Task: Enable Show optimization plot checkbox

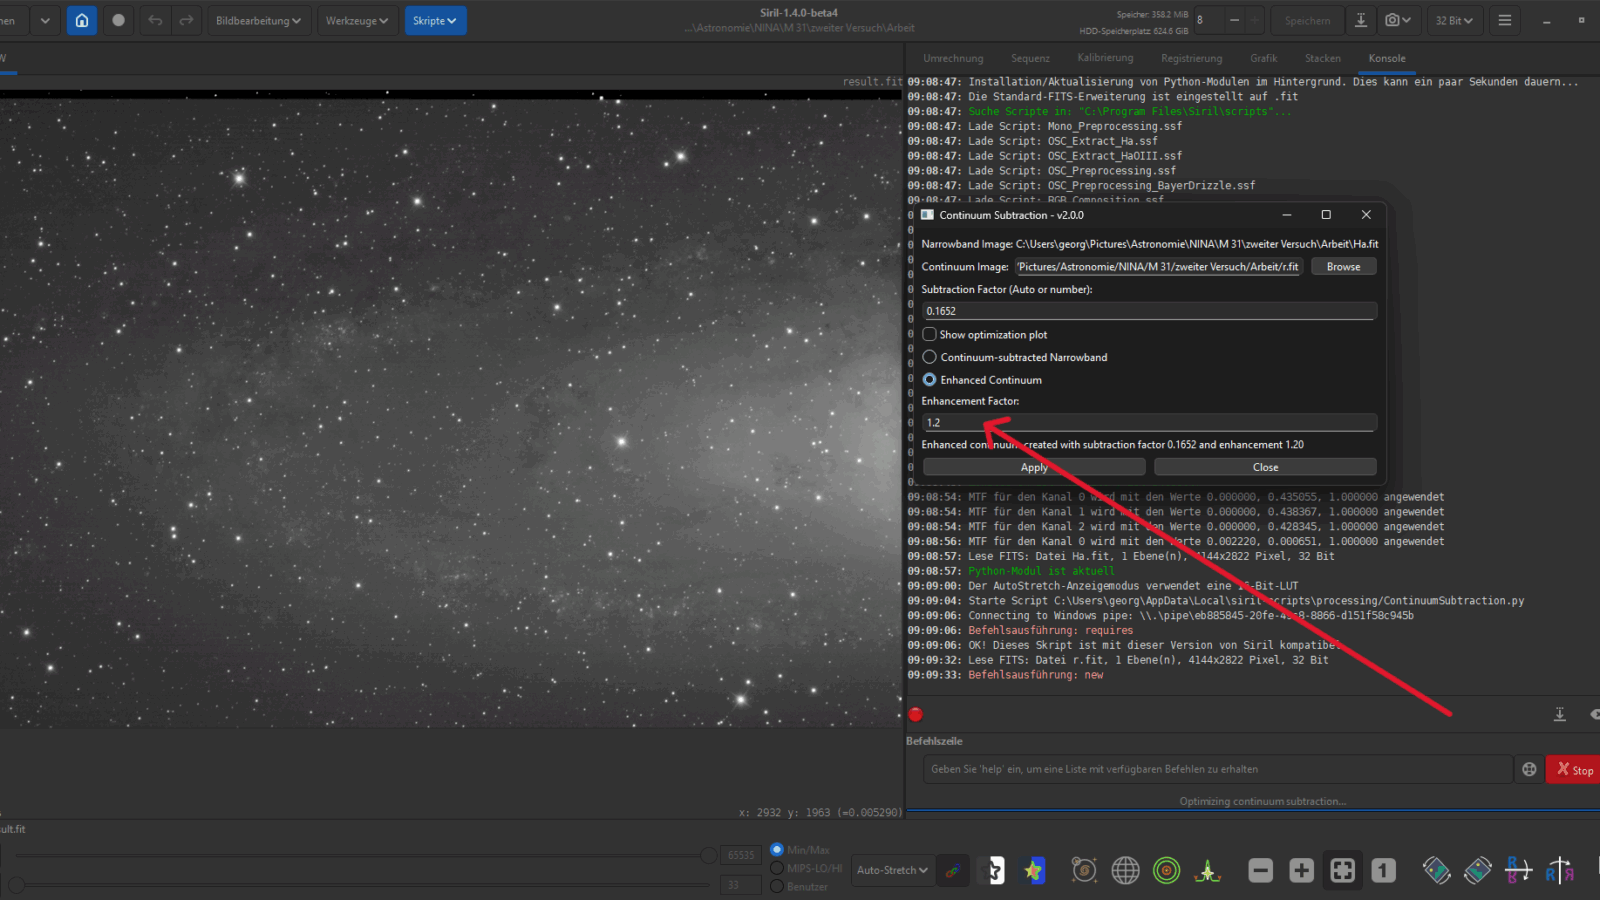Action: (x=930, y=335)
